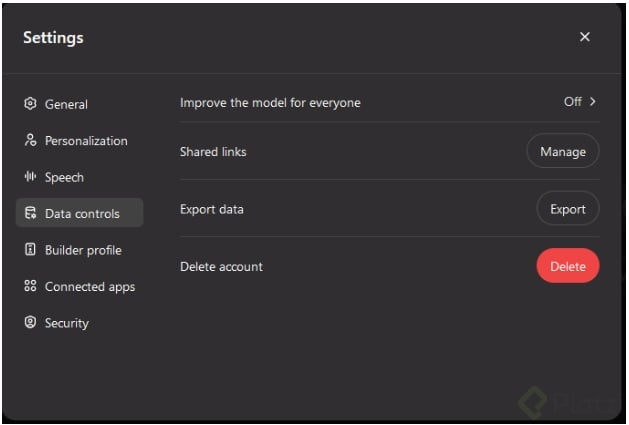Close the Settings dialog with the X
This screenshot has height=425, width=629.
[584, 37]
